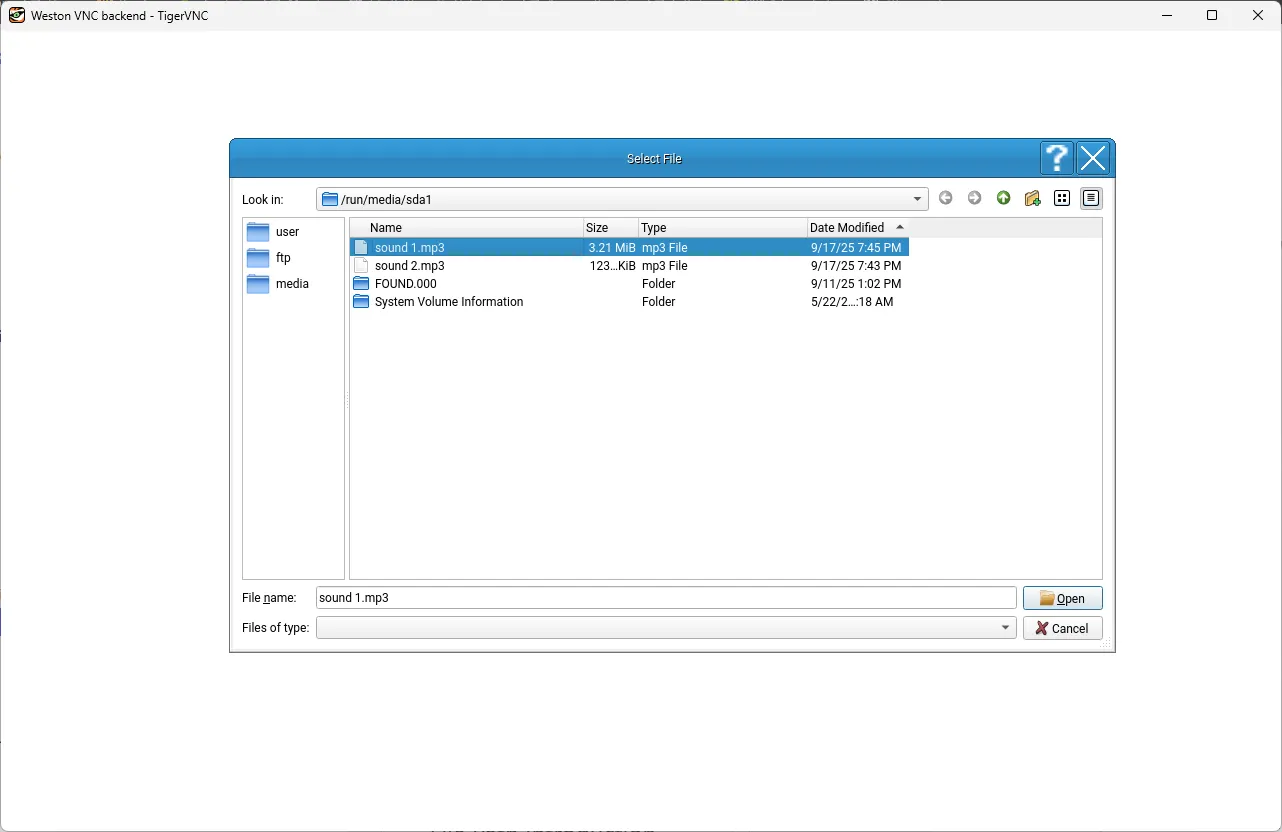
Task: Cancel the file selection dialog
Action: point(1062,628)
